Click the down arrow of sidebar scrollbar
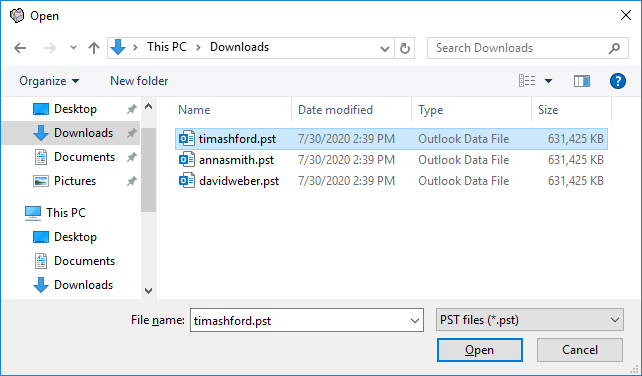This screenshot has height=376, width=642. point(149,290)
